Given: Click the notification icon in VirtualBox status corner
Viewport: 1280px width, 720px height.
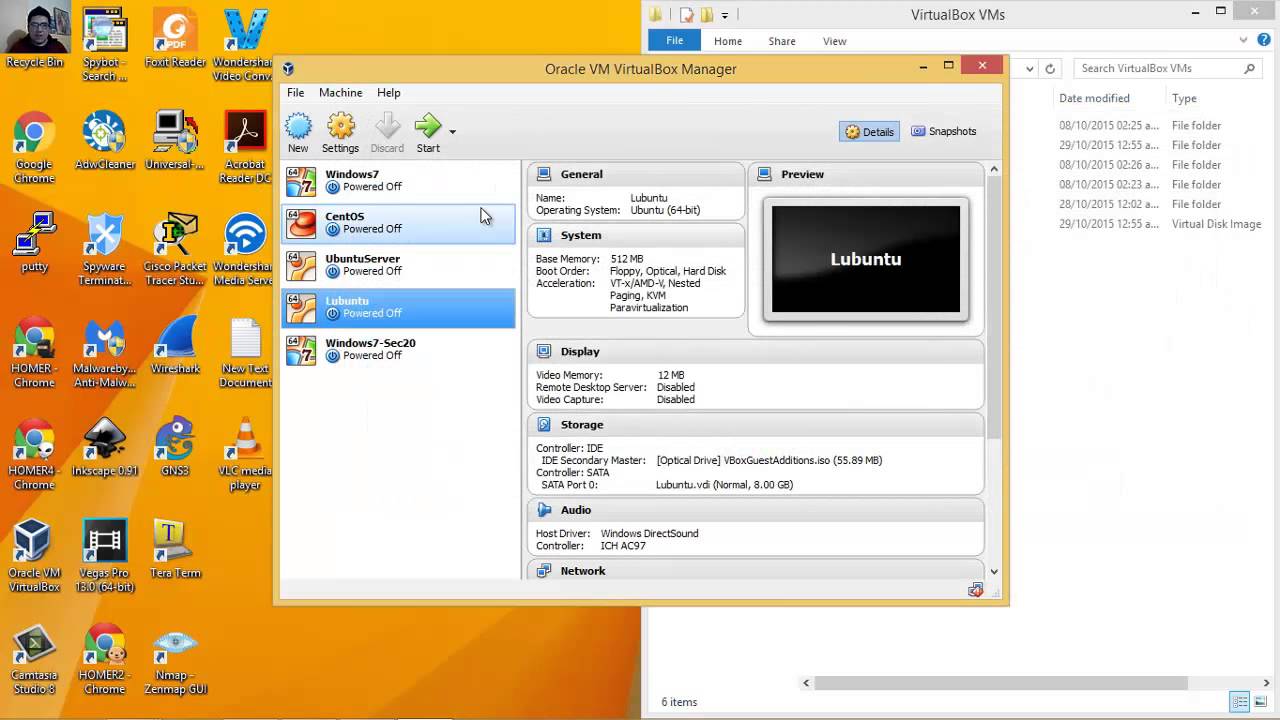Looking at the screenshot, I should [975, 591].
